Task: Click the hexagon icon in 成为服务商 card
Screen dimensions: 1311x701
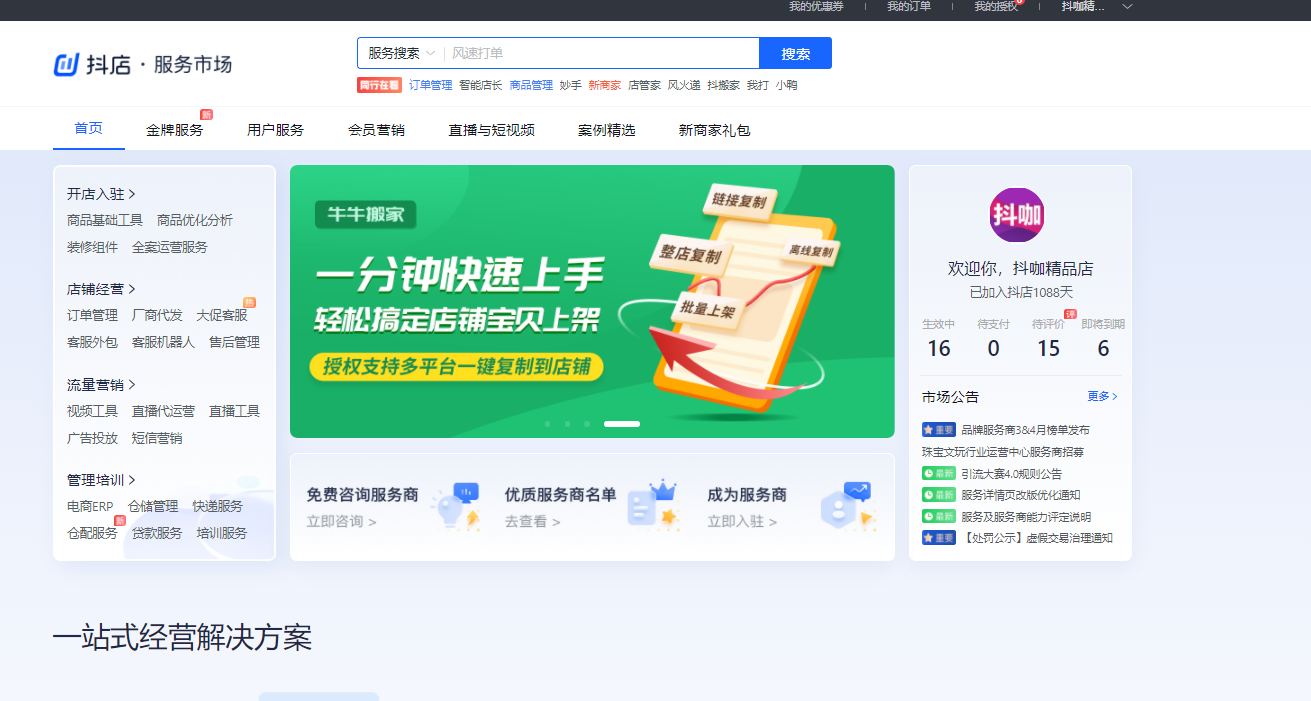Action: 848,506
